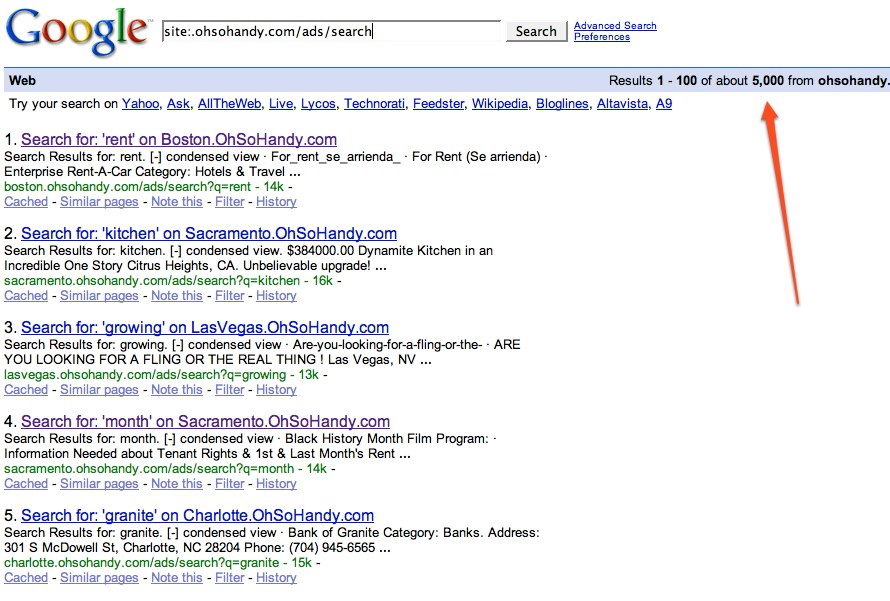Click Filter for the 'granite' result

click(229, 578)
